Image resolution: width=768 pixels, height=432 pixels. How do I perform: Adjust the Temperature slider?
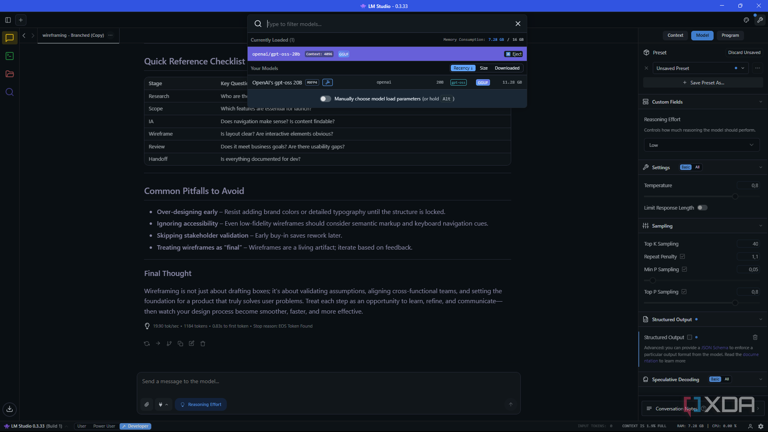coord(735,196)
